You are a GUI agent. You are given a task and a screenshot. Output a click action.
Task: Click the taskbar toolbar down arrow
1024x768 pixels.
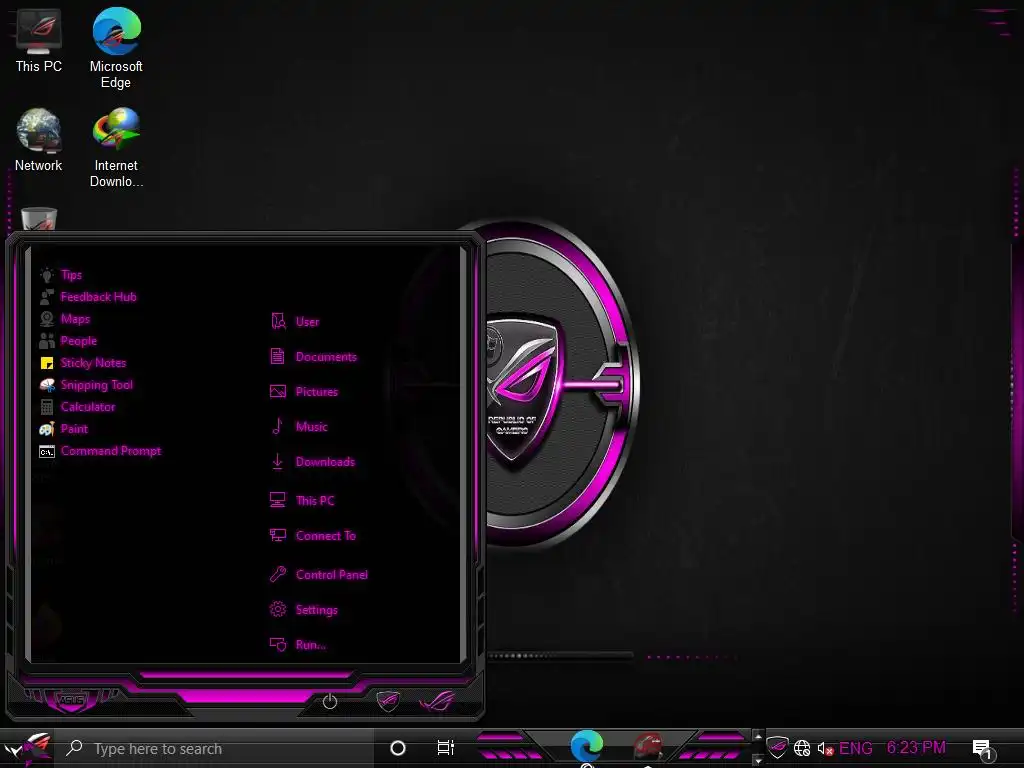tap(758, 760)
